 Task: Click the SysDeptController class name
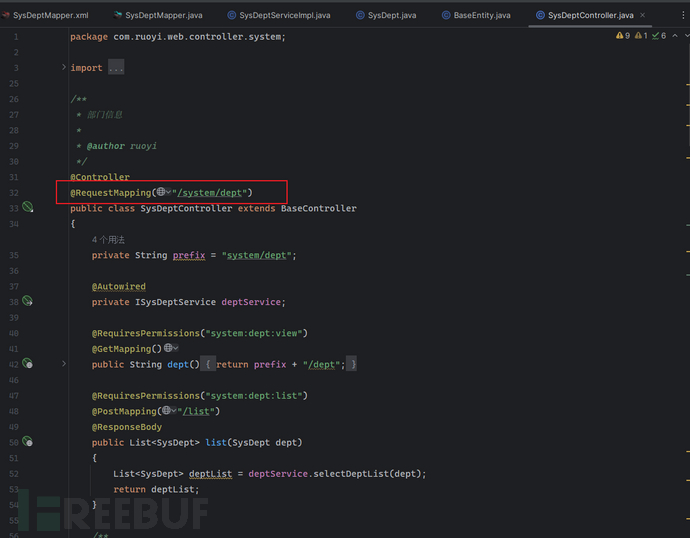(x=186, y=208)
